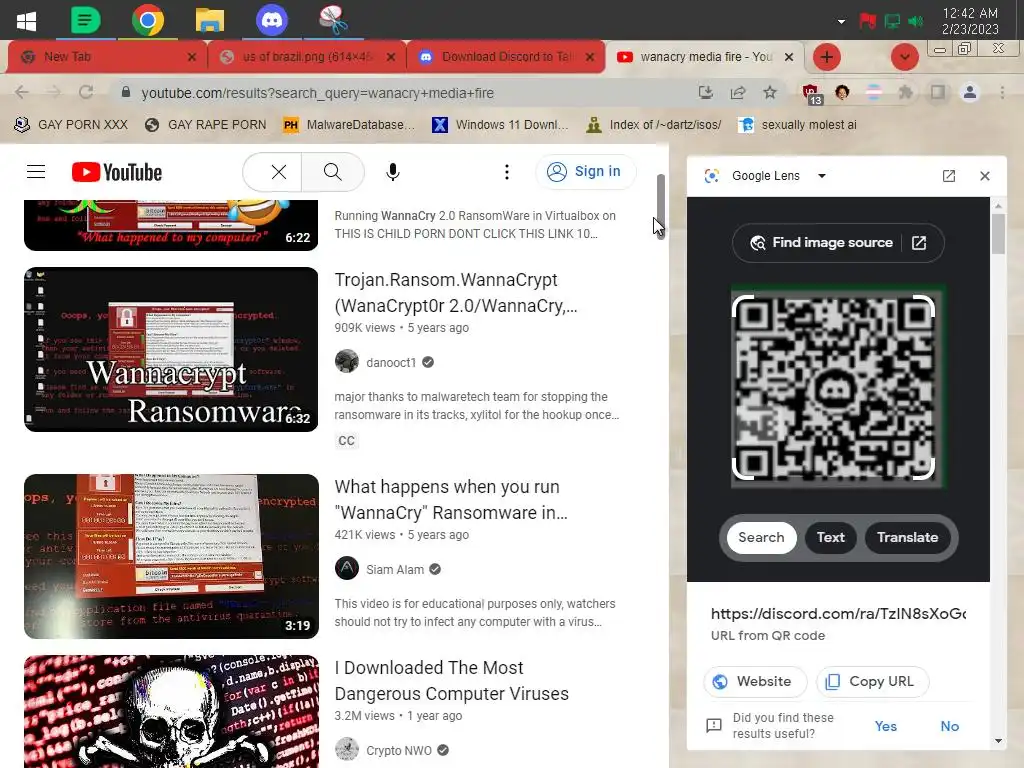Open the discord.com URL from QR code

[838, 614]
